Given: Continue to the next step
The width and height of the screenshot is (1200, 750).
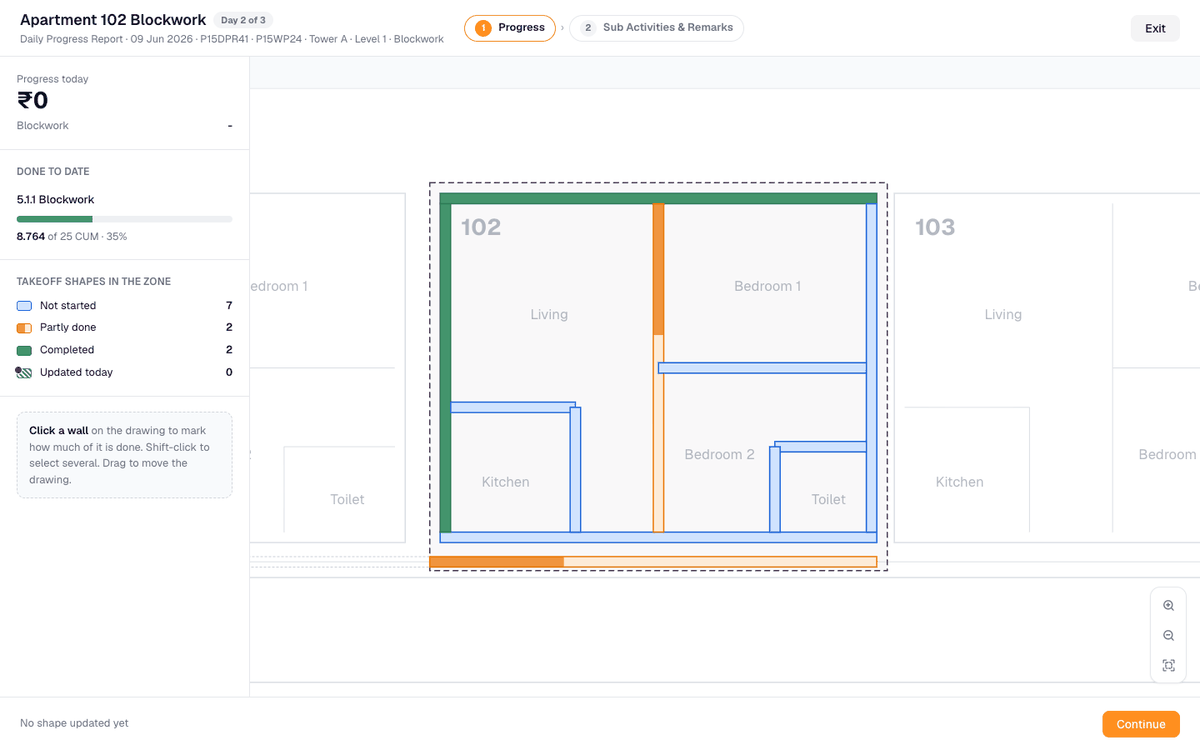Looking at the screenshot, I should coord(1141,724).
